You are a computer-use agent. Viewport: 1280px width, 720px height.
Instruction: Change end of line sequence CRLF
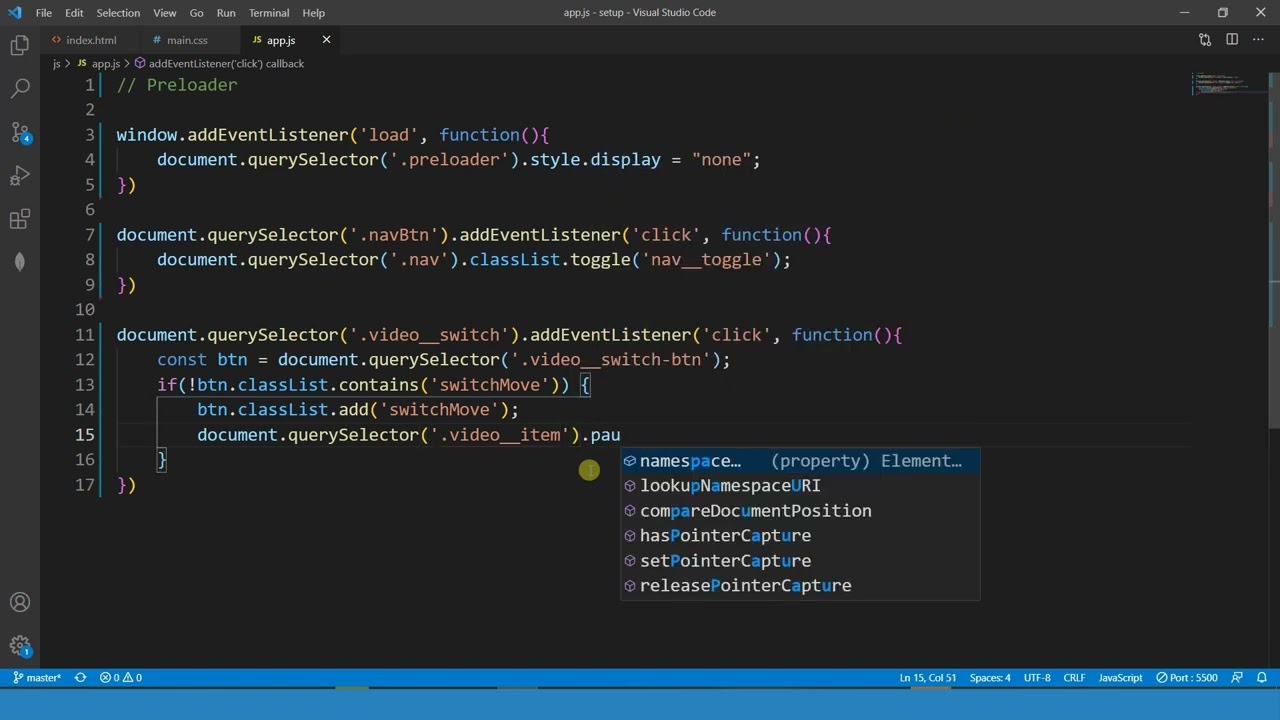pyautogui.click(x=1074, y=678)
